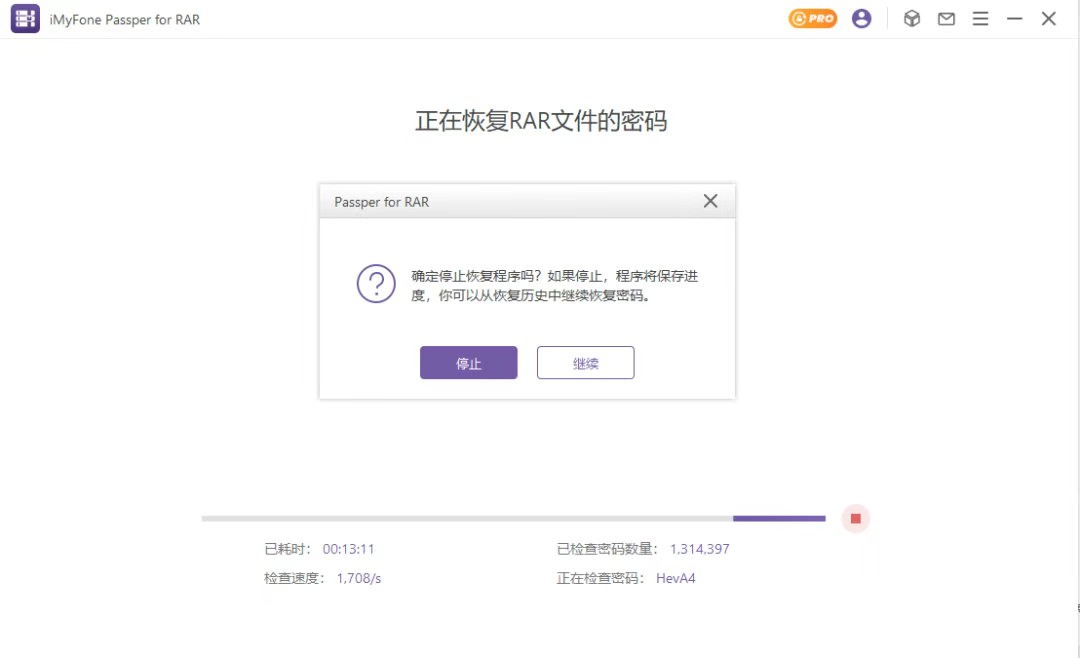Open the PRO upgrade badge
Image resolution: width=1080 pixels, height=658 pixels.
[x=813, y=18]
